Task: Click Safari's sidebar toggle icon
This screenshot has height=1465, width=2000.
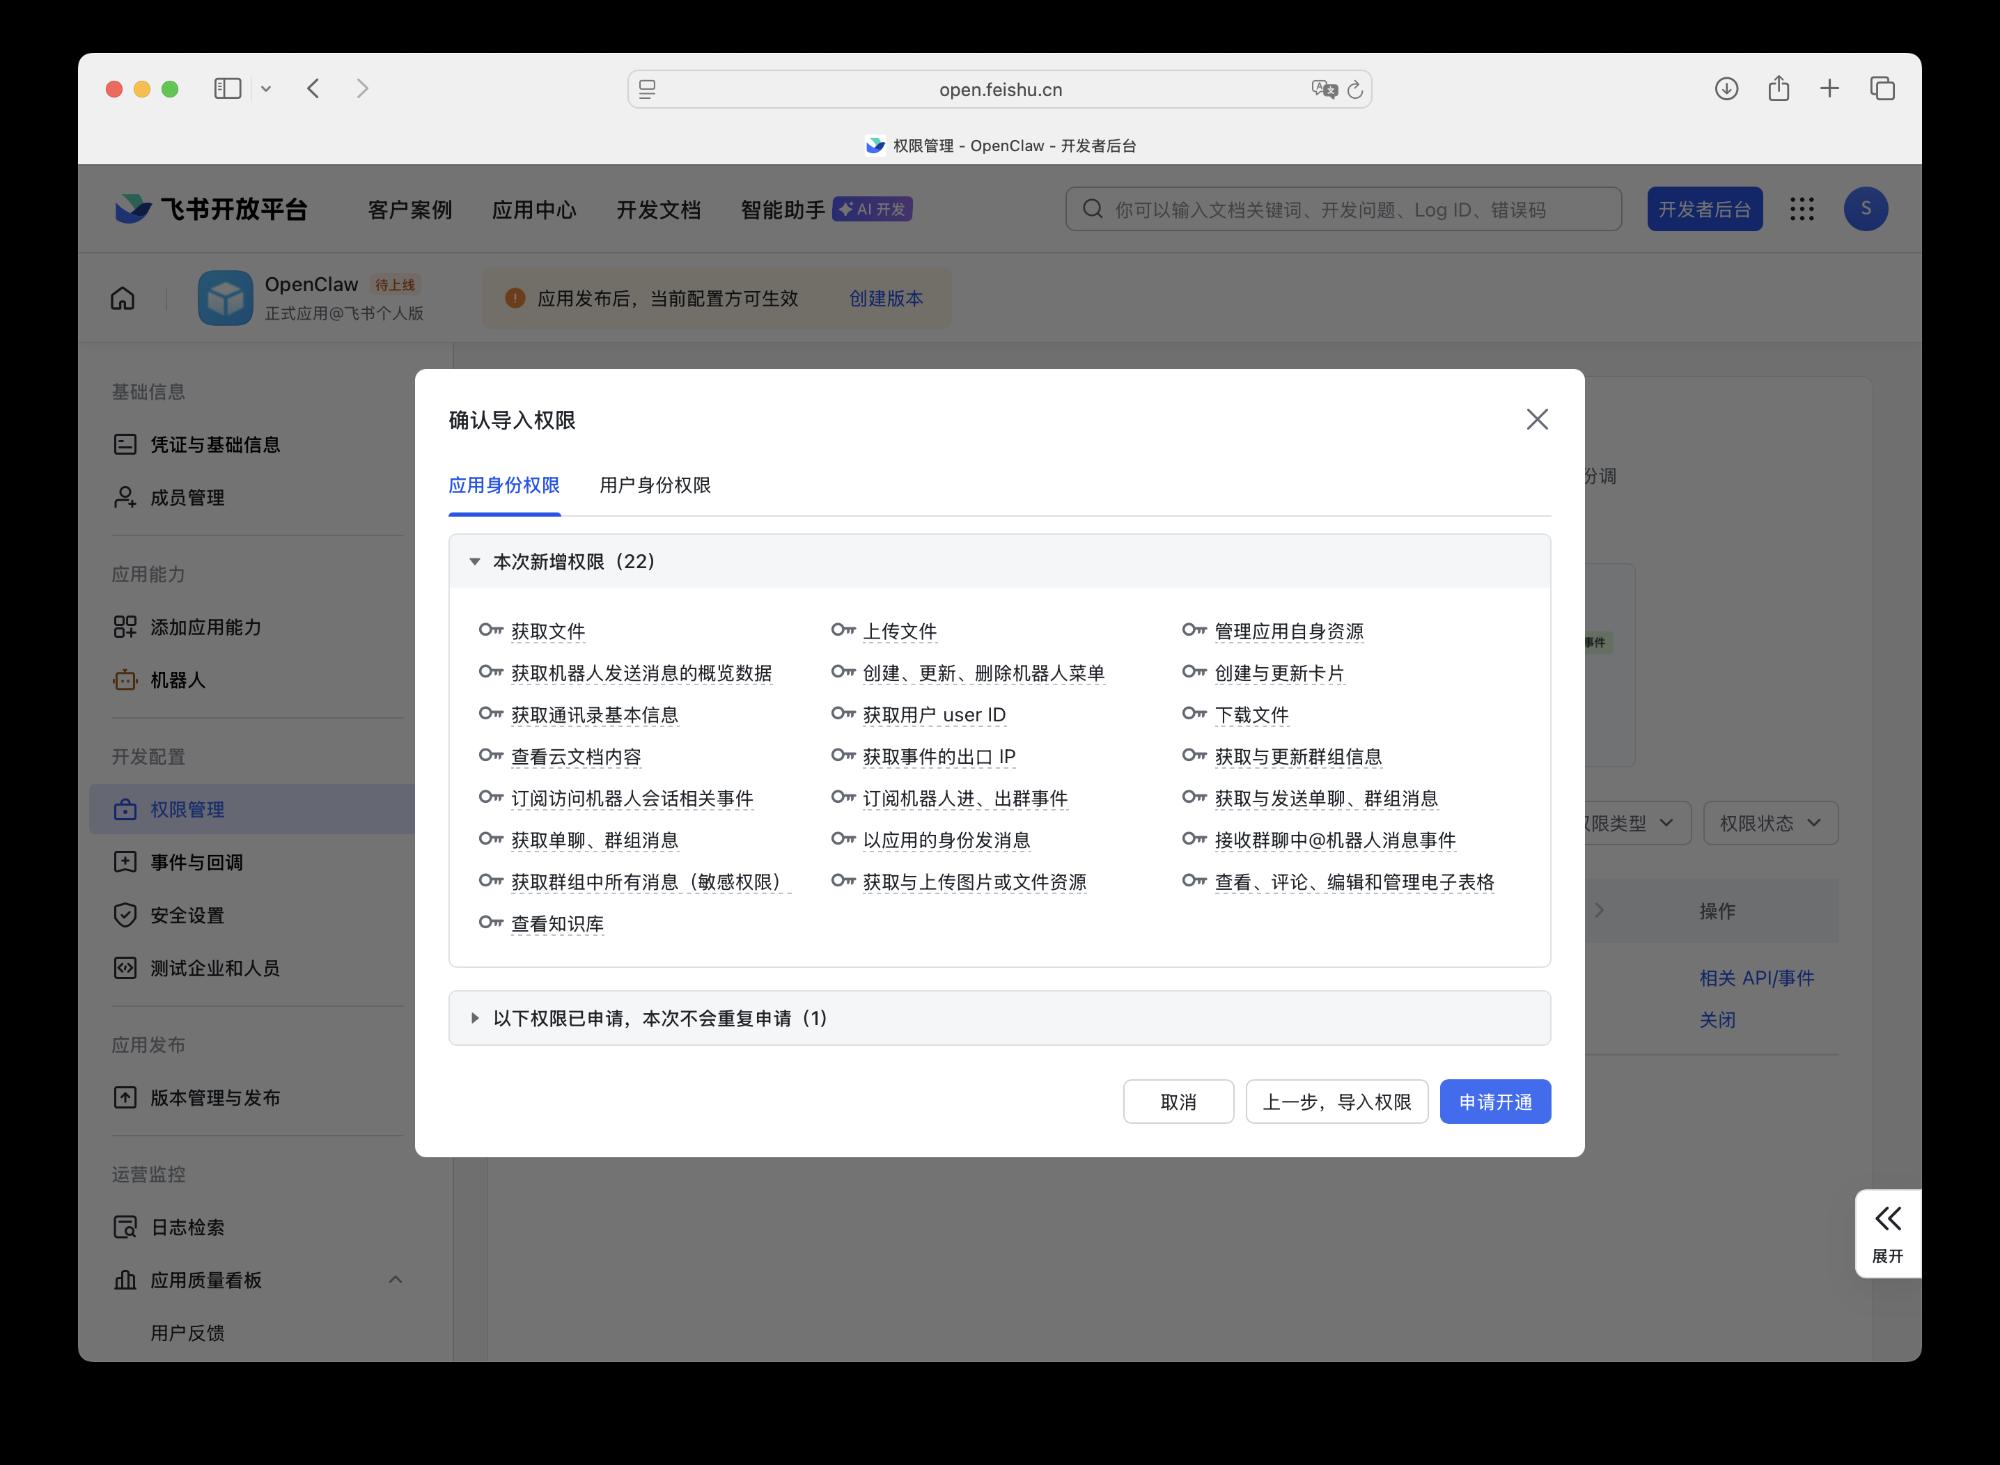Action: 228,89
